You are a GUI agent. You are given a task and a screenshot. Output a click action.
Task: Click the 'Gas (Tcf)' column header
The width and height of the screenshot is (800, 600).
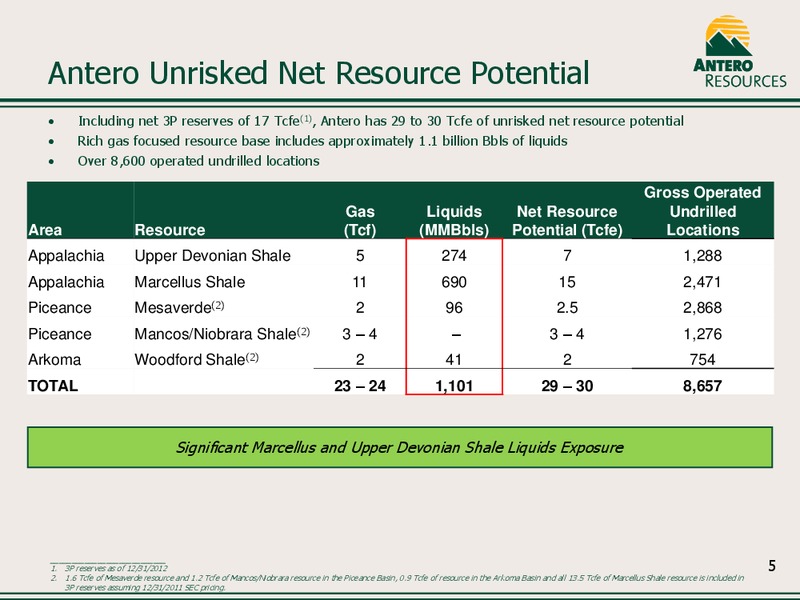pos(360,221)
